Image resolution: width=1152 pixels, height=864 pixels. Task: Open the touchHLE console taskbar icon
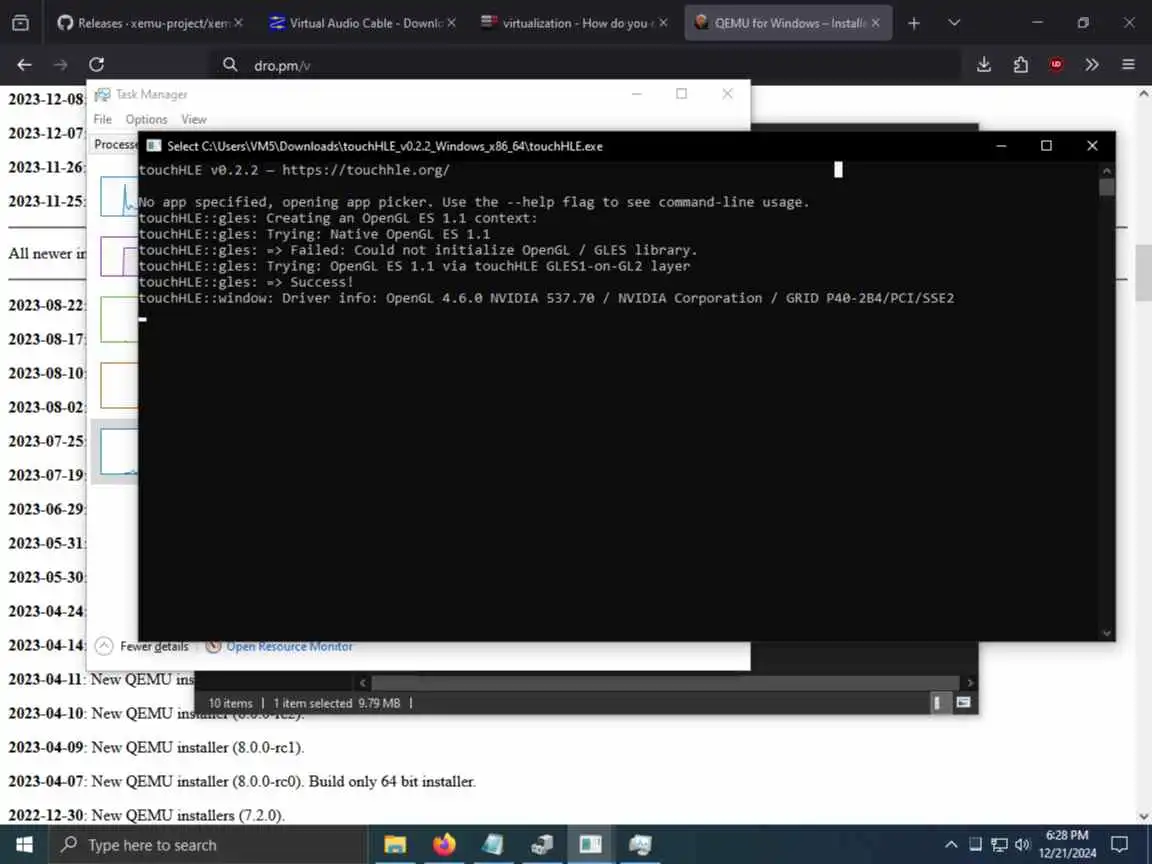pos(591,845)
